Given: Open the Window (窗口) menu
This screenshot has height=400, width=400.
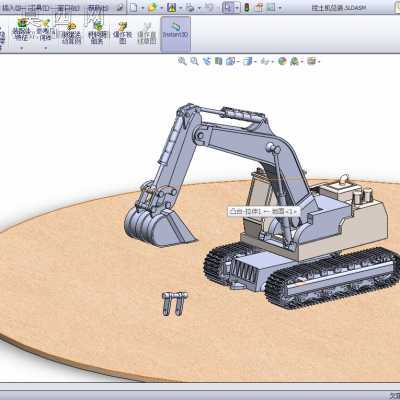Looking at the screenshot, I should coord(70,8).
